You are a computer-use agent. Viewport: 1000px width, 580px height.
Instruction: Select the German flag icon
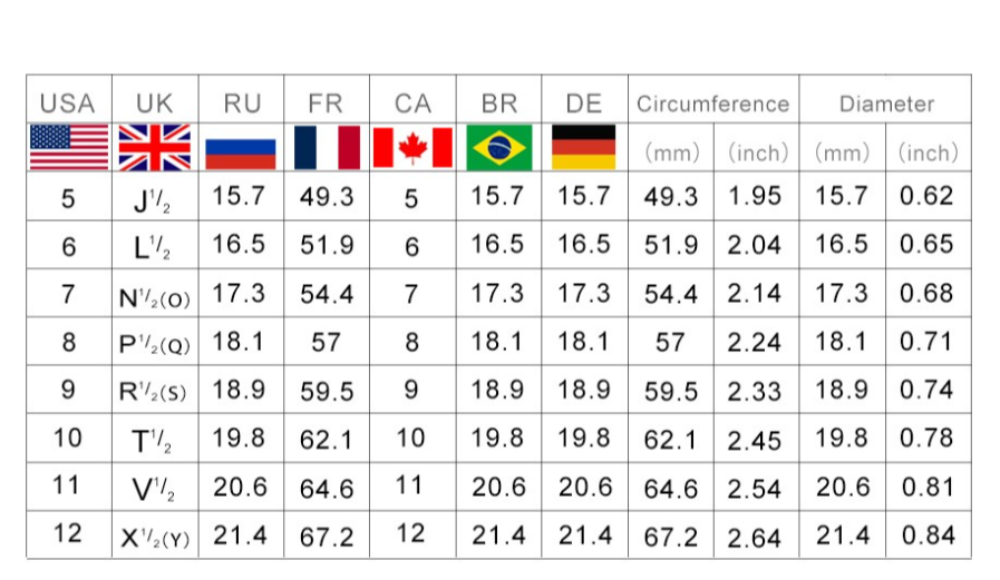coord(584,148)
